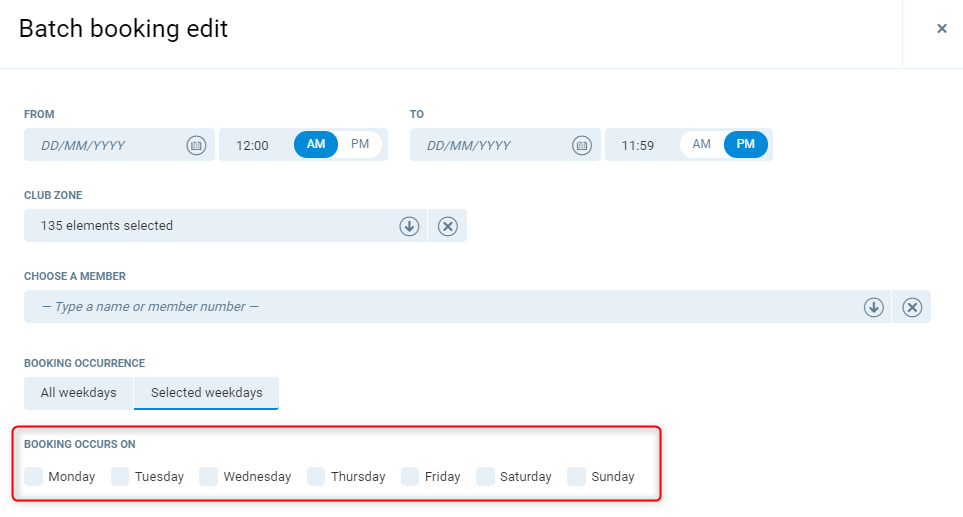Clear the Choose a Member field
Viewport: 963px width, 517px height.
(912, 307)
